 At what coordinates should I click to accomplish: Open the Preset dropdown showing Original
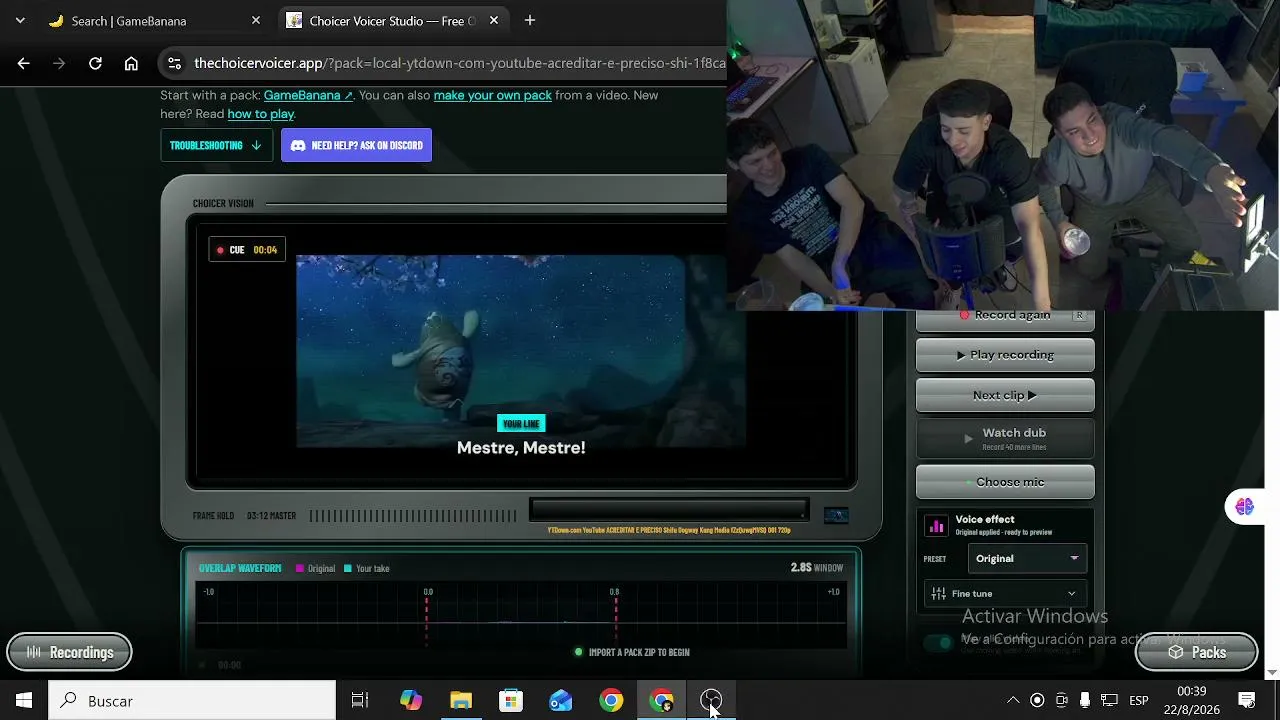click(1026, 559)
